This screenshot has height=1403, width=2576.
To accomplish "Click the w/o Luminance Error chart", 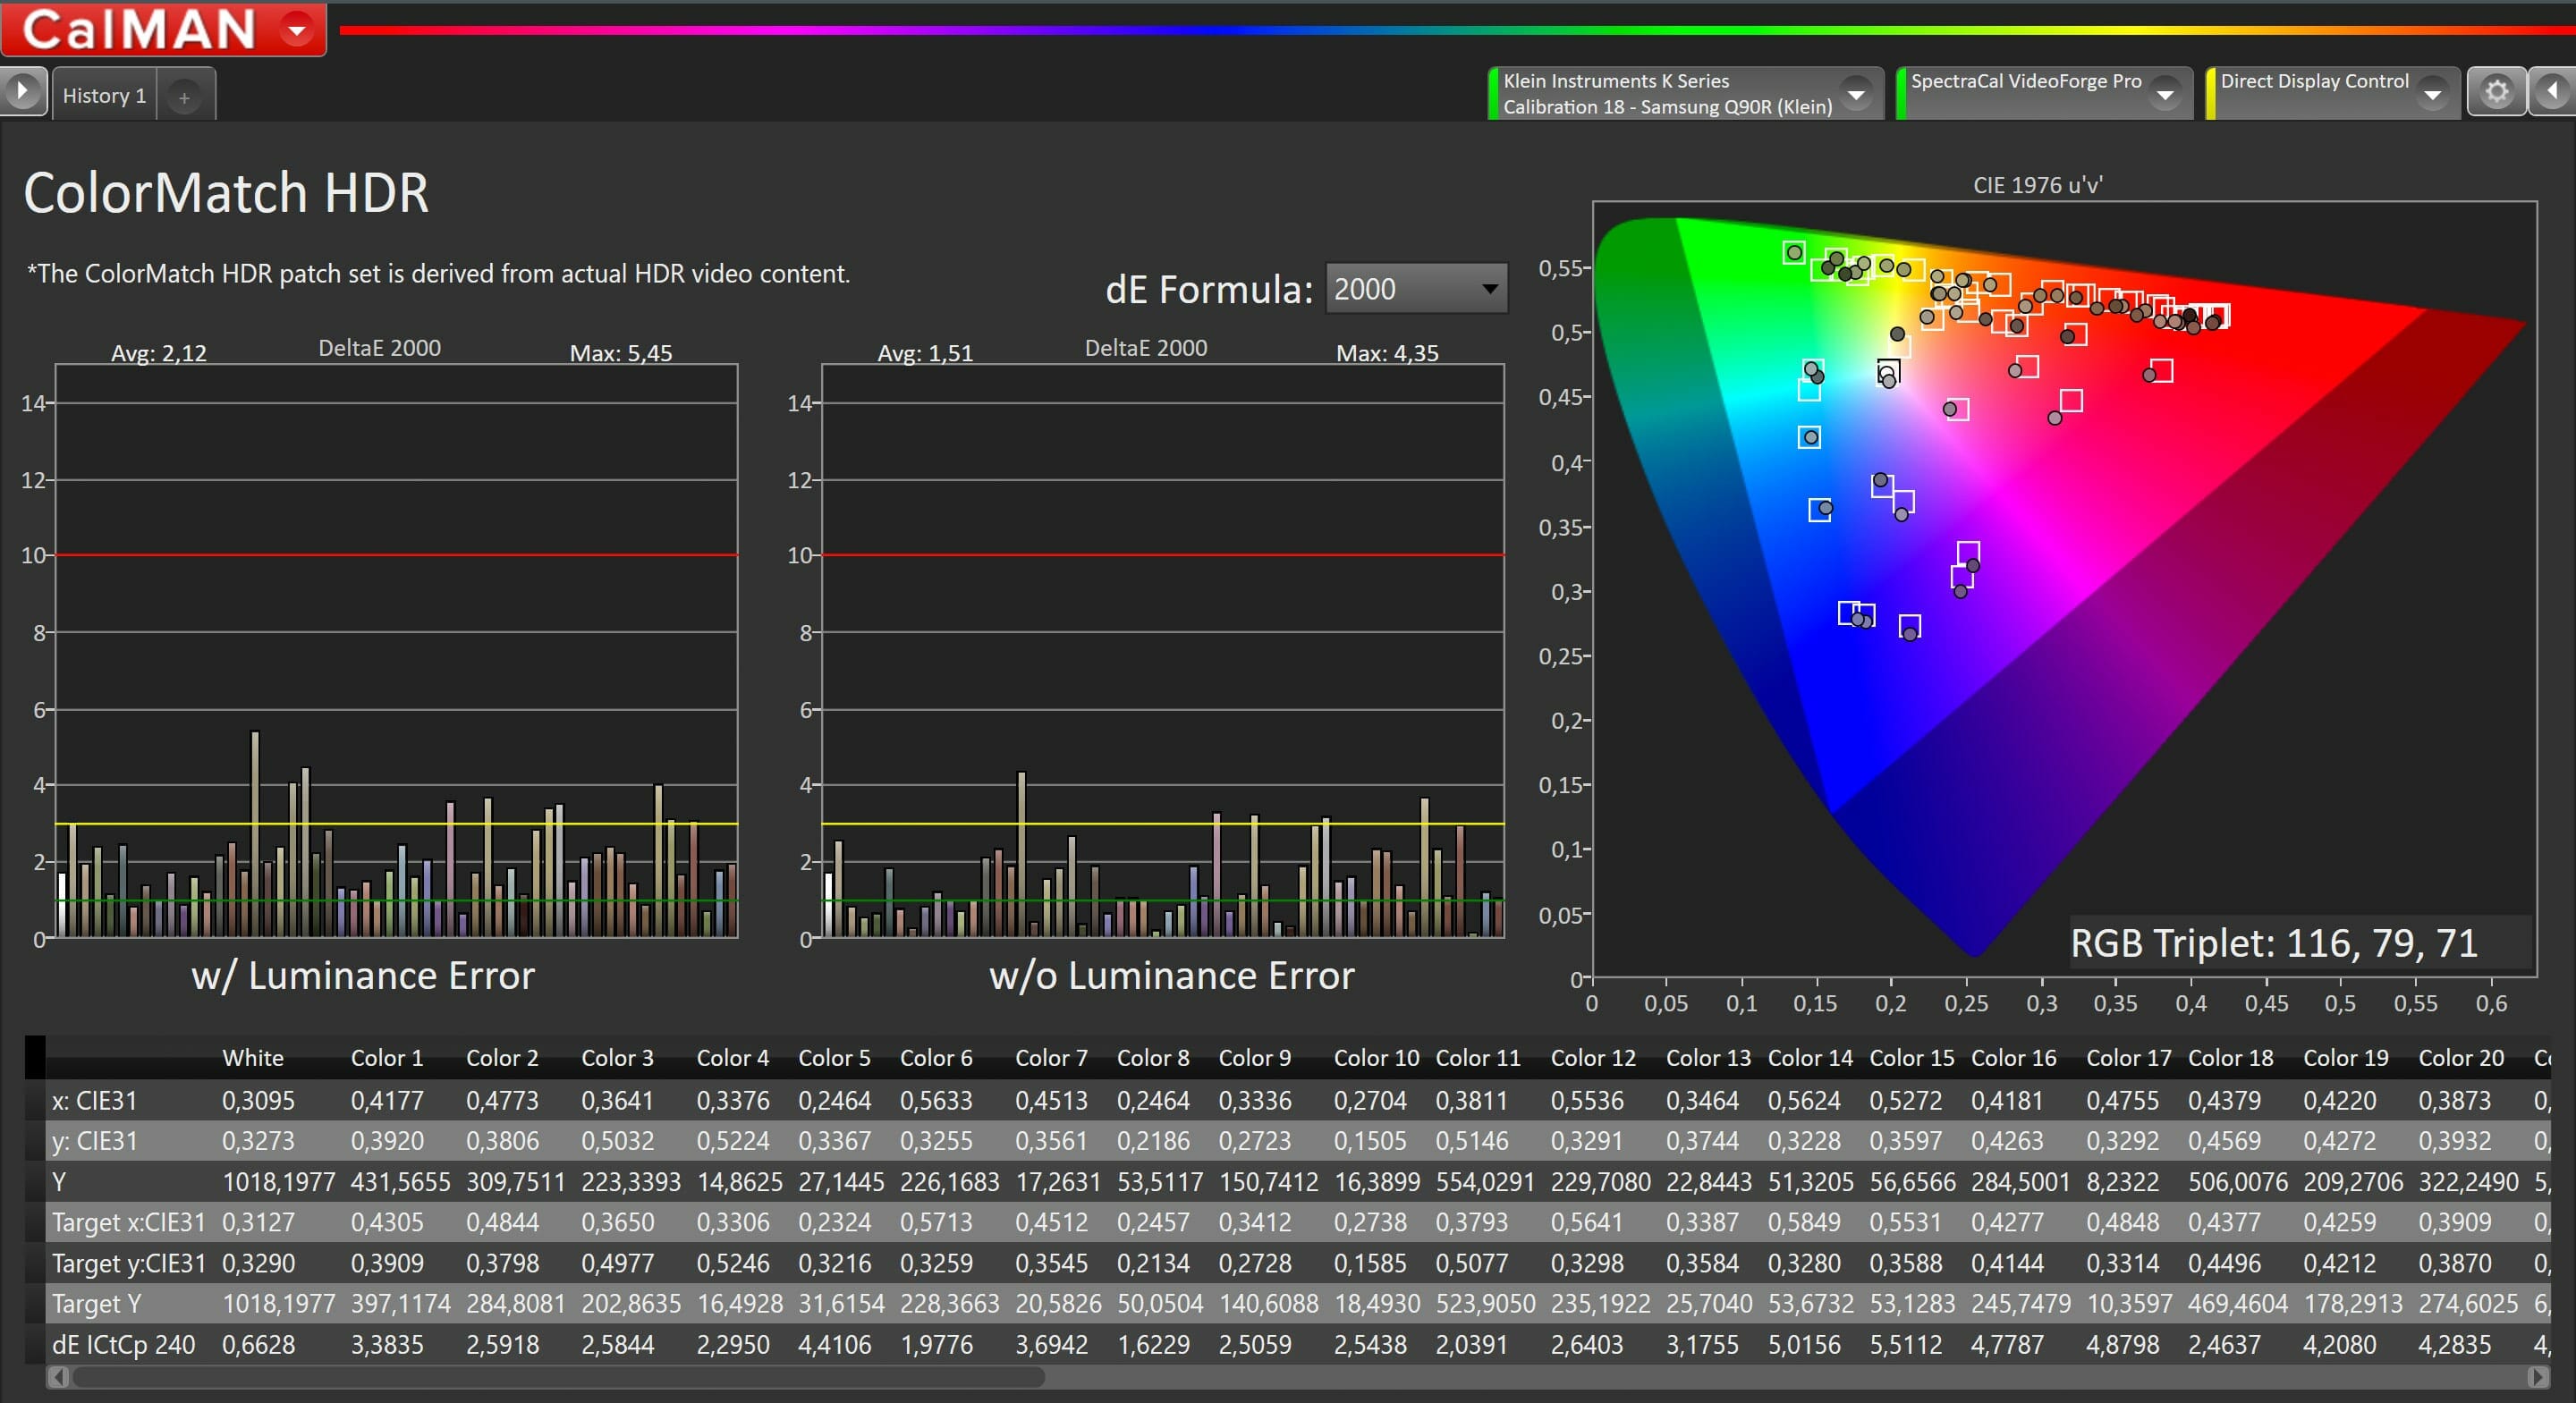I will (x=1163, y=650).
